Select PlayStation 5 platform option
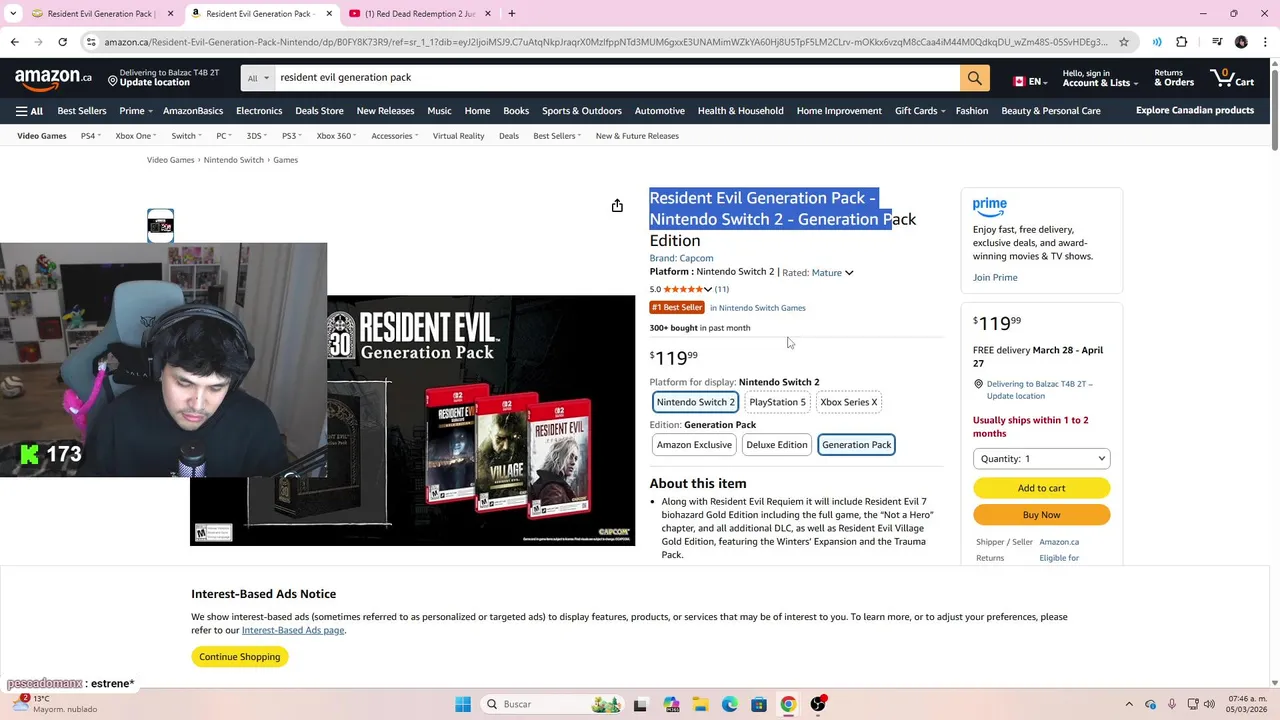The width and height of the screenshot is (1280, 720). pyautogui.click(x=777, y=402)
